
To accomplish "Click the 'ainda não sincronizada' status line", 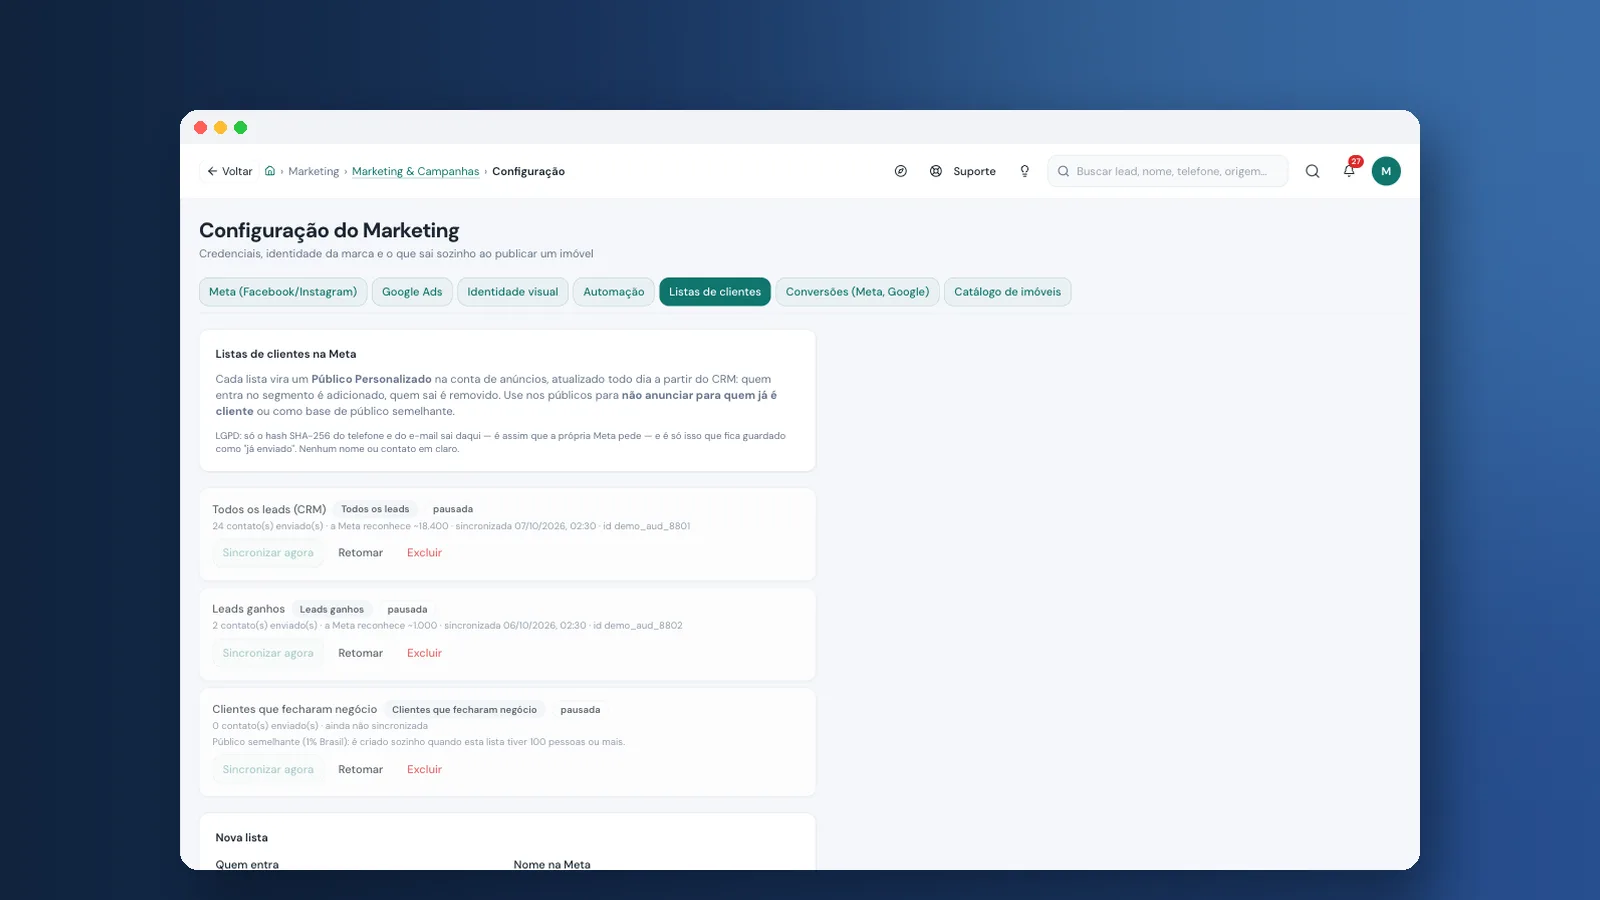I will pyautogui.click(x=376, y=726).
